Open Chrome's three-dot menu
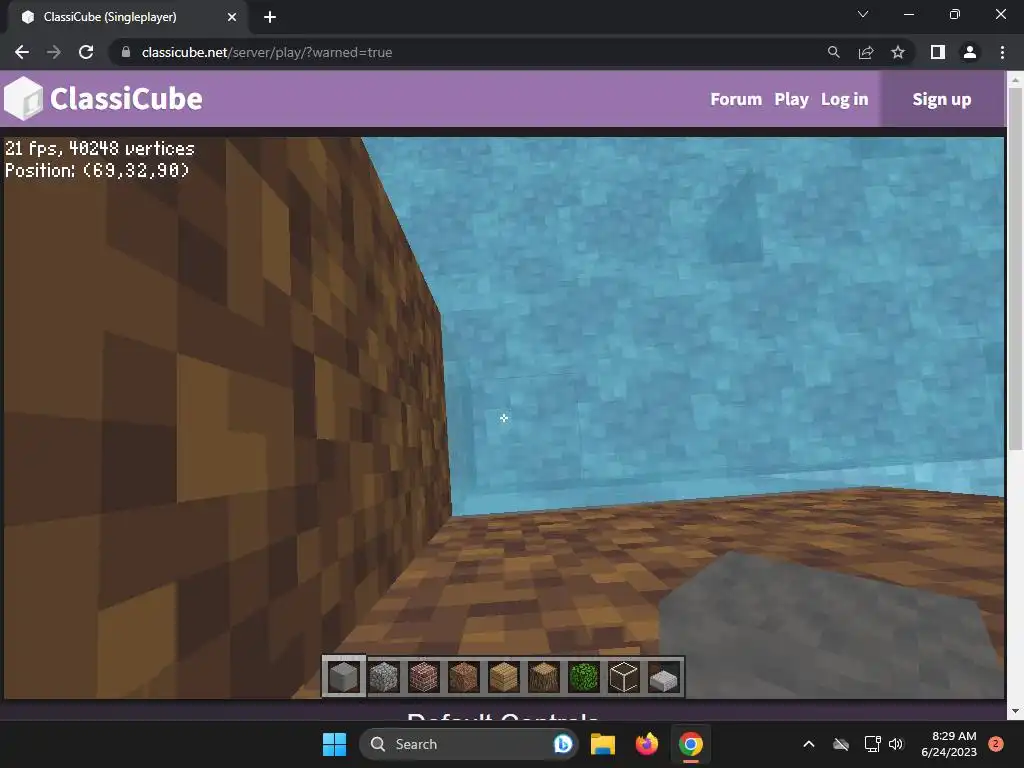 [x=1002, y=52]
